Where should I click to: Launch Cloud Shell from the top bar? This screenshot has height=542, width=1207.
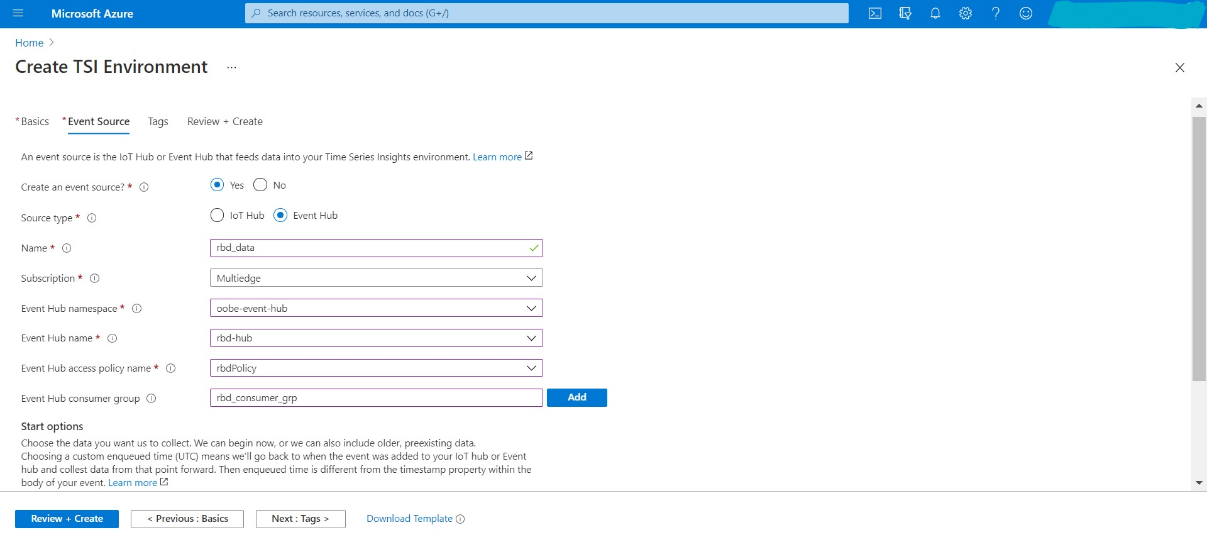(875, 13)
